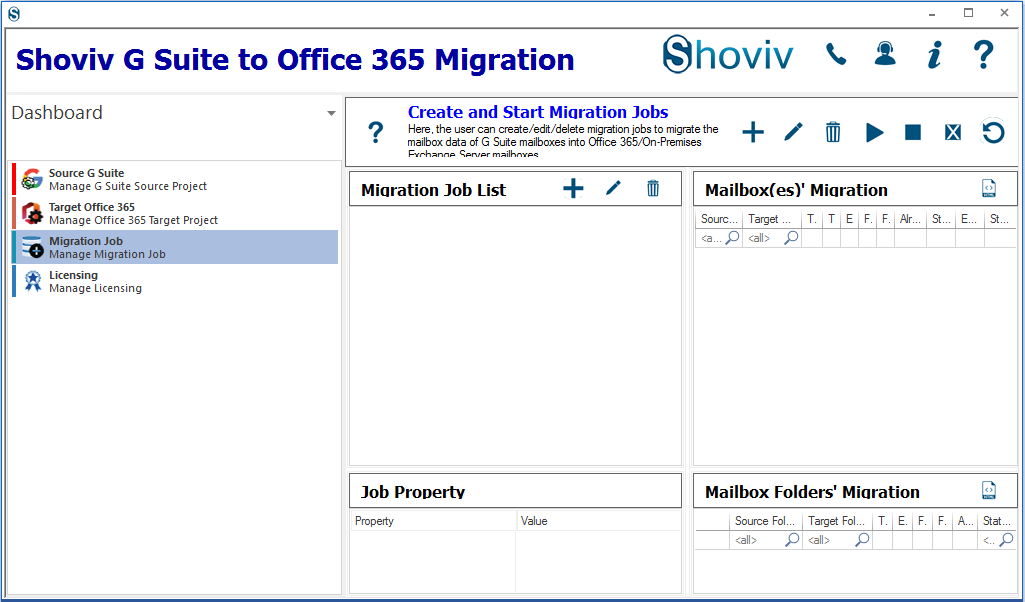Open live support agent headset icon

[x=885, y=54]
